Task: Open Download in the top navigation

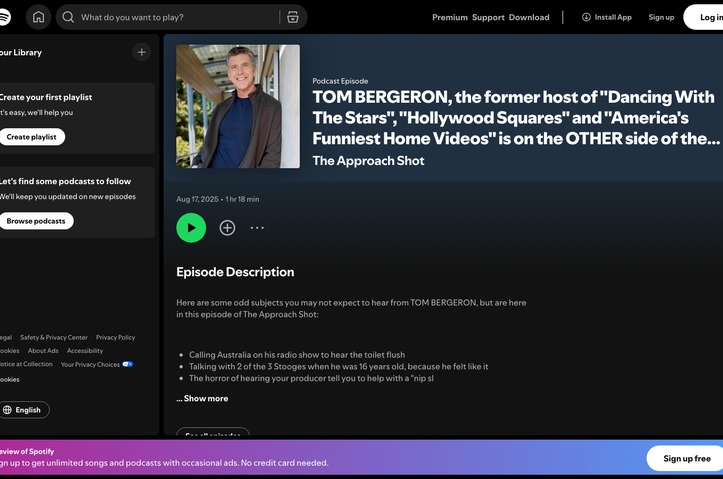Action: (529, 18)
